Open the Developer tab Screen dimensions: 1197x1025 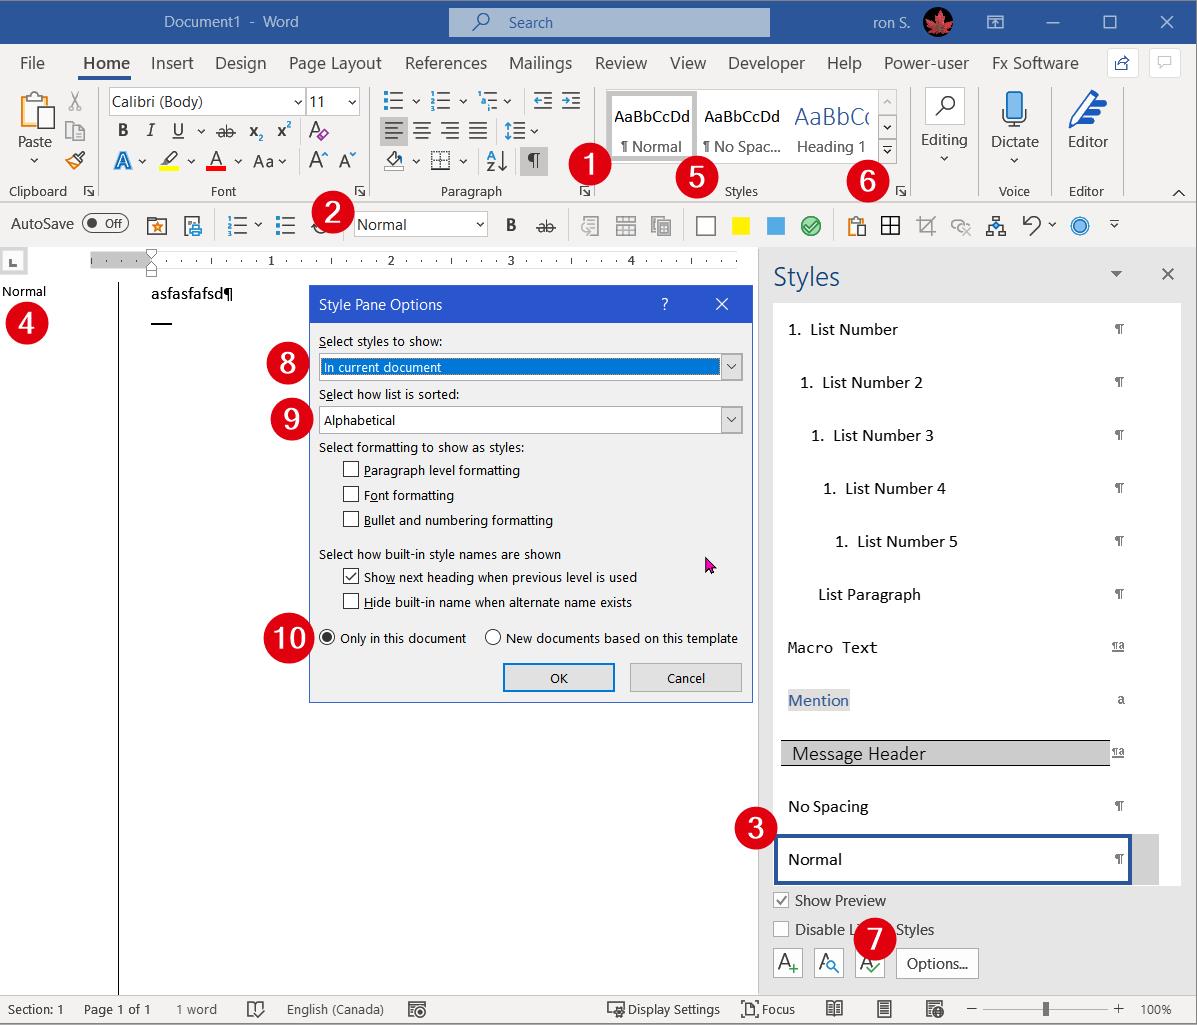point(766,63)
